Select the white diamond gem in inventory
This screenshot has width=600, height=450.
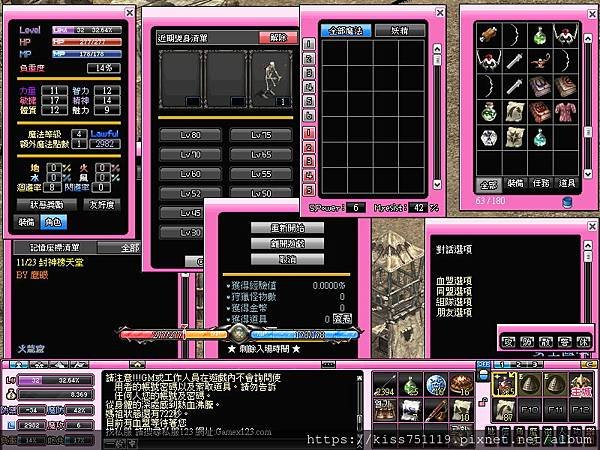(489, 137)
